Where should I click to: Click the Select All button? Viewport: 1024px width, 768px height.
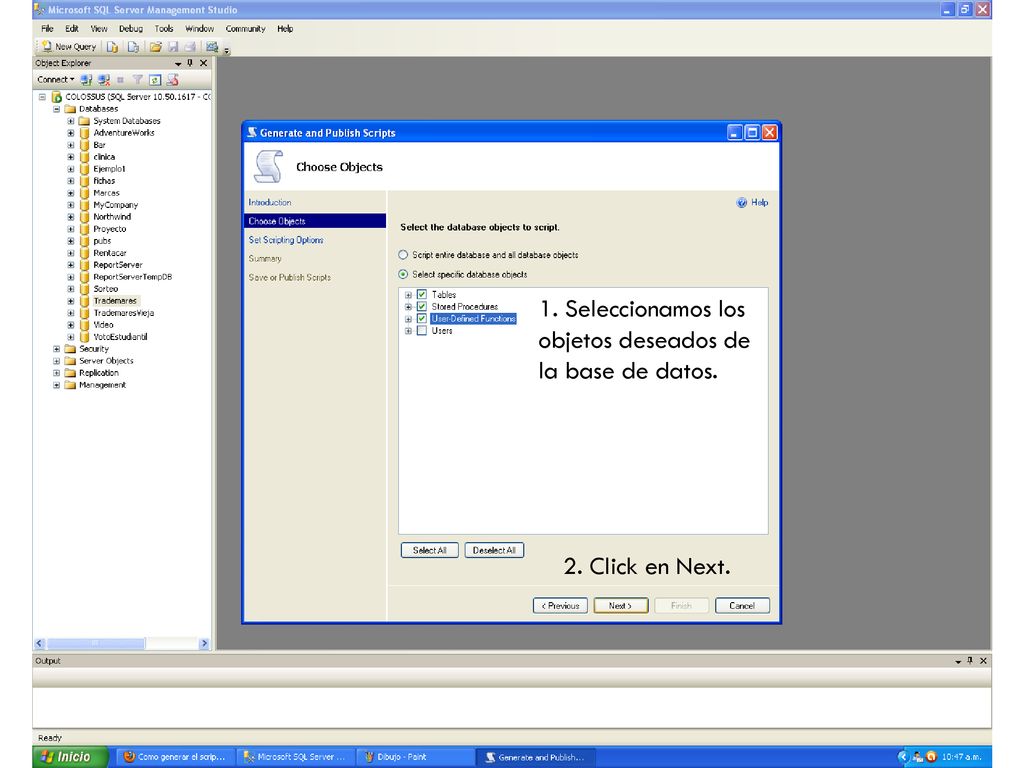[430, 551]
